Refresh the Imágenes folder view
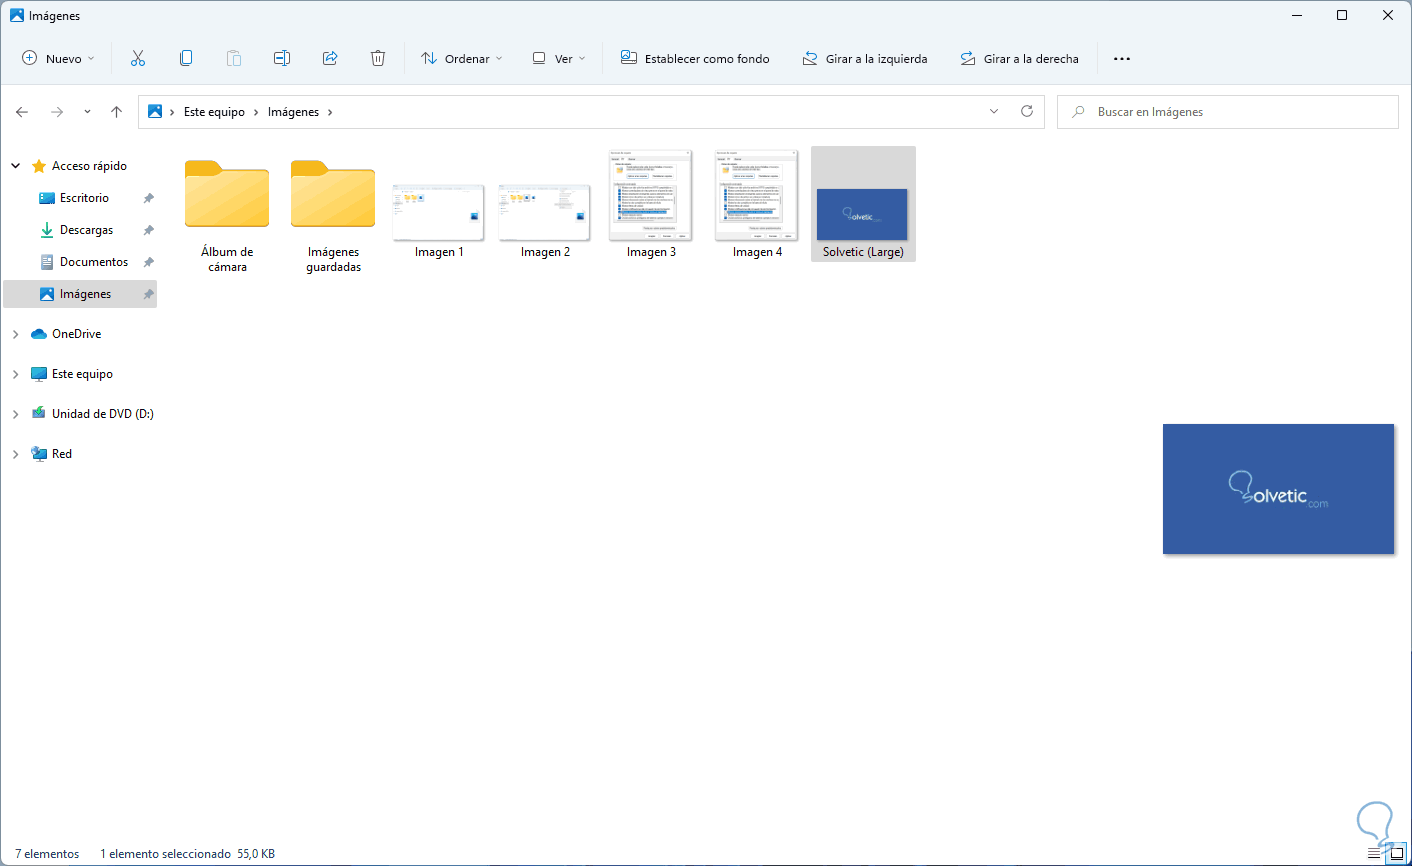This screenshot has height=866, width=1412. tap(1027, 111)
